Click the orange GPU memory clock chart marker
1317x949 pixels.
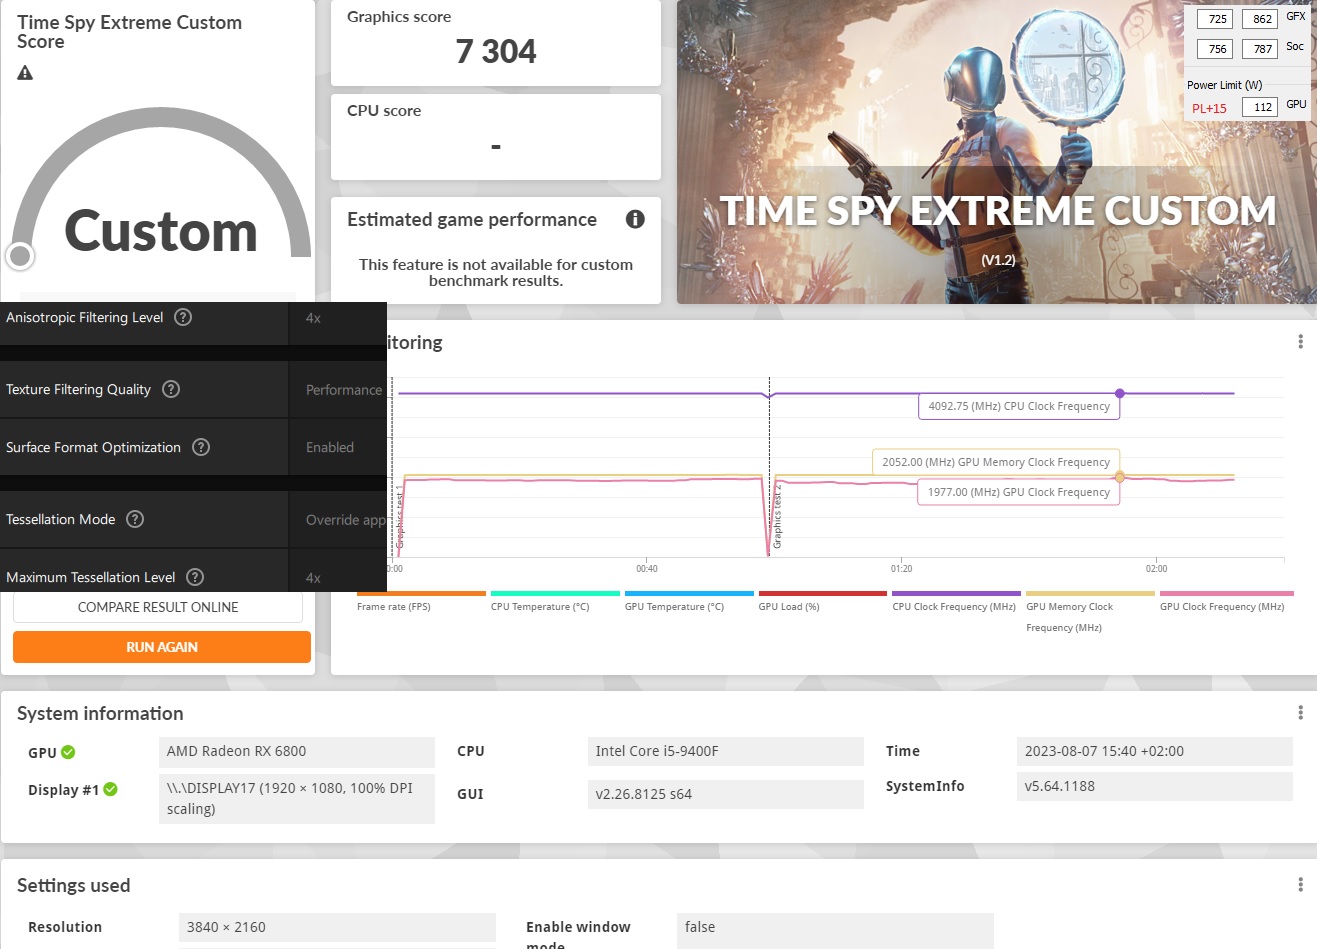click(x=1120, y=477)
